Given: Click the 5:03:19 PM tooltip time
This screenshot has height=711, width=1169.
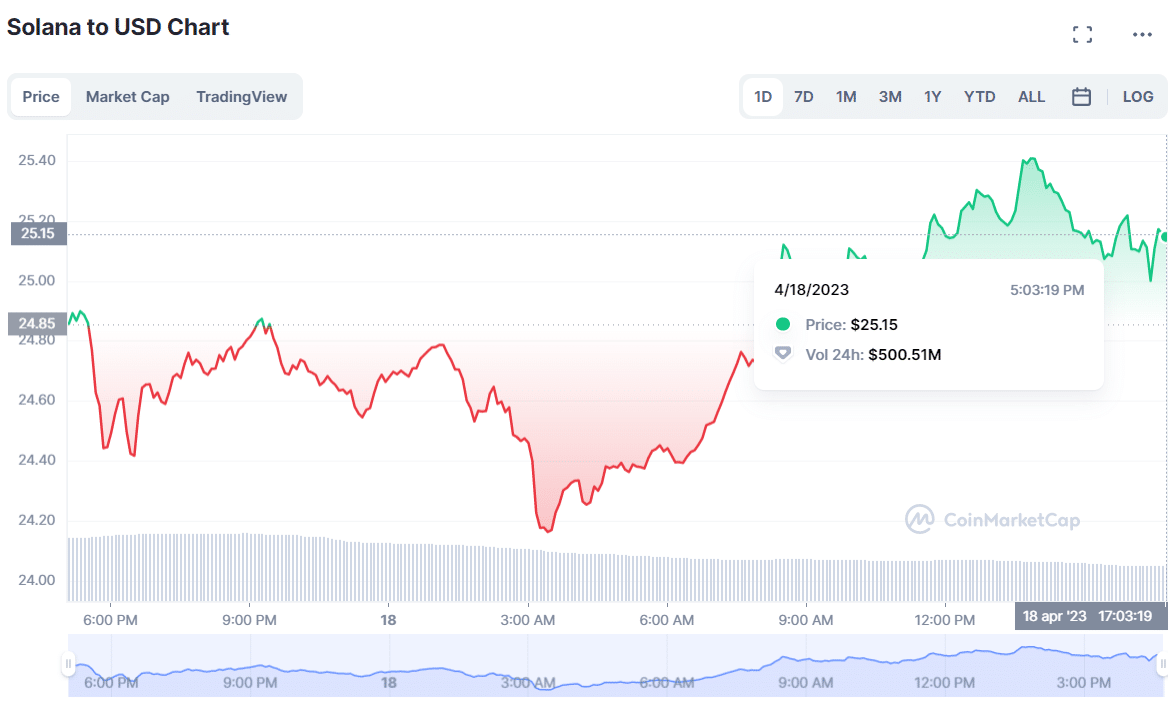Looking at the screenshot, I should [x=1047, y=290].
